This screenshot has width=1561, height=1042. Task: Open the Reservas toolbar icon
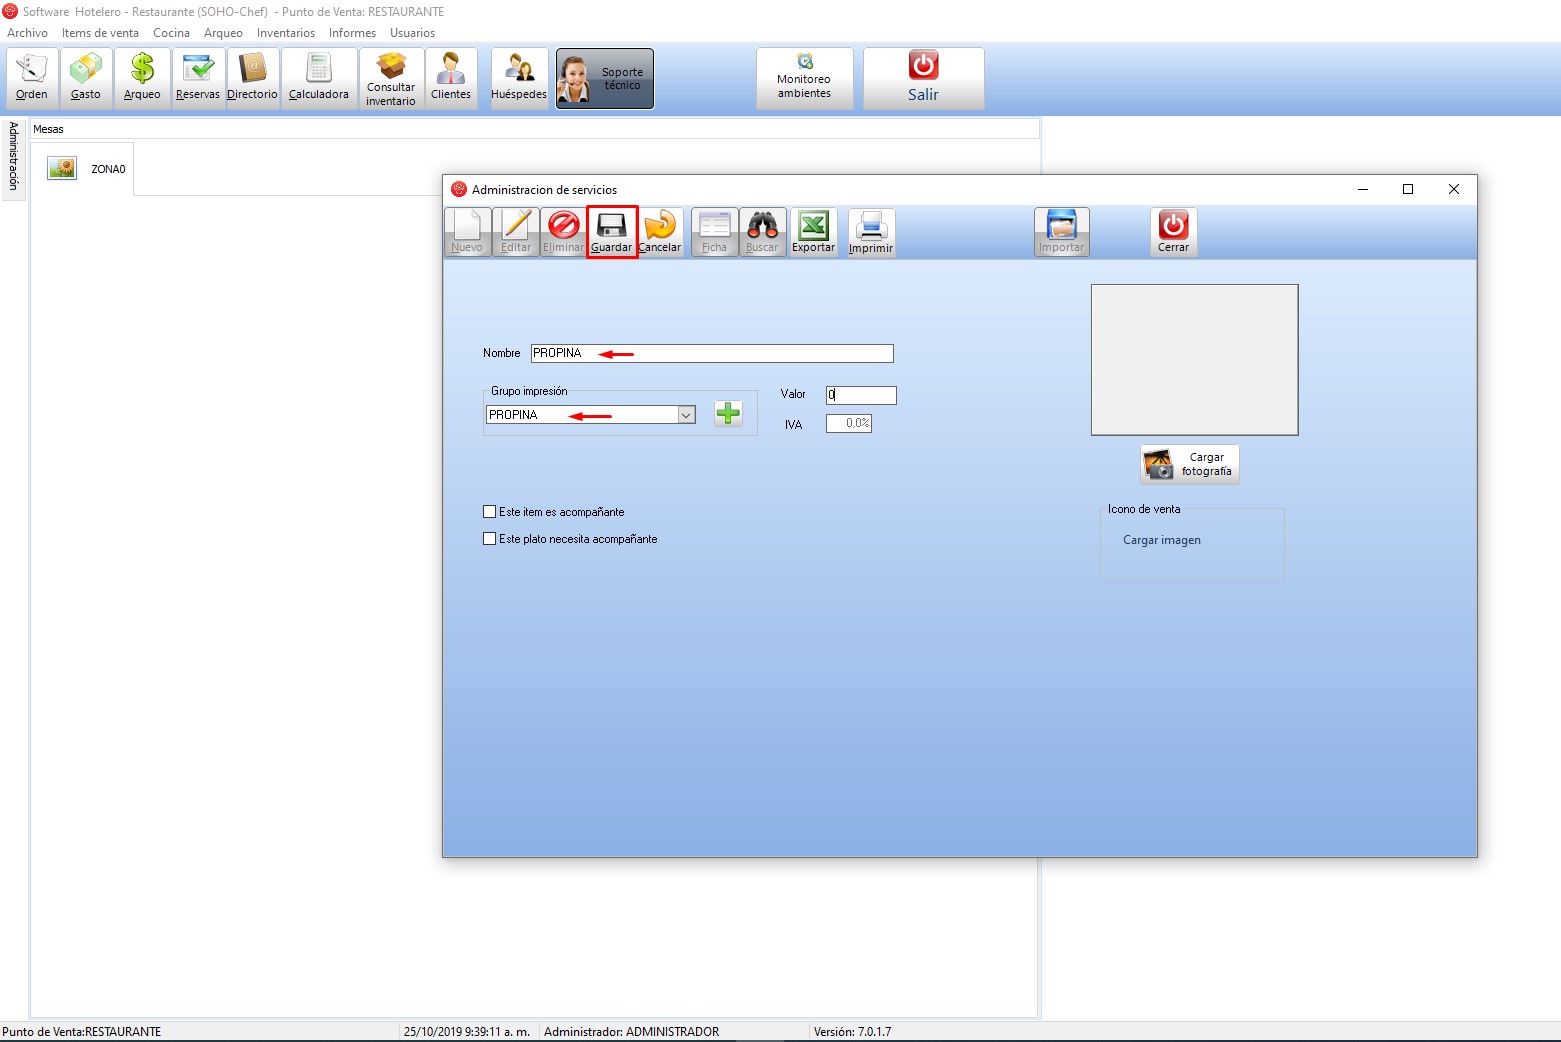198,78
